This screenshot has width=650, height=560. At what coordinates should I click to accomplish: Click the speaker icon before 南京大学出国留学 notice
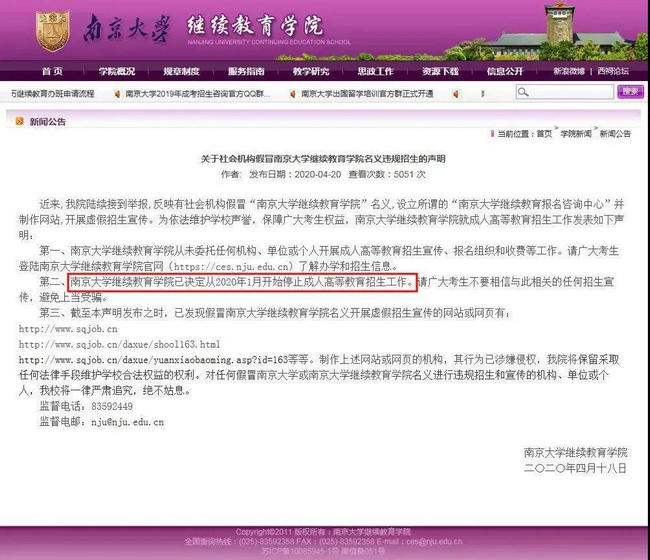point(292,93)
